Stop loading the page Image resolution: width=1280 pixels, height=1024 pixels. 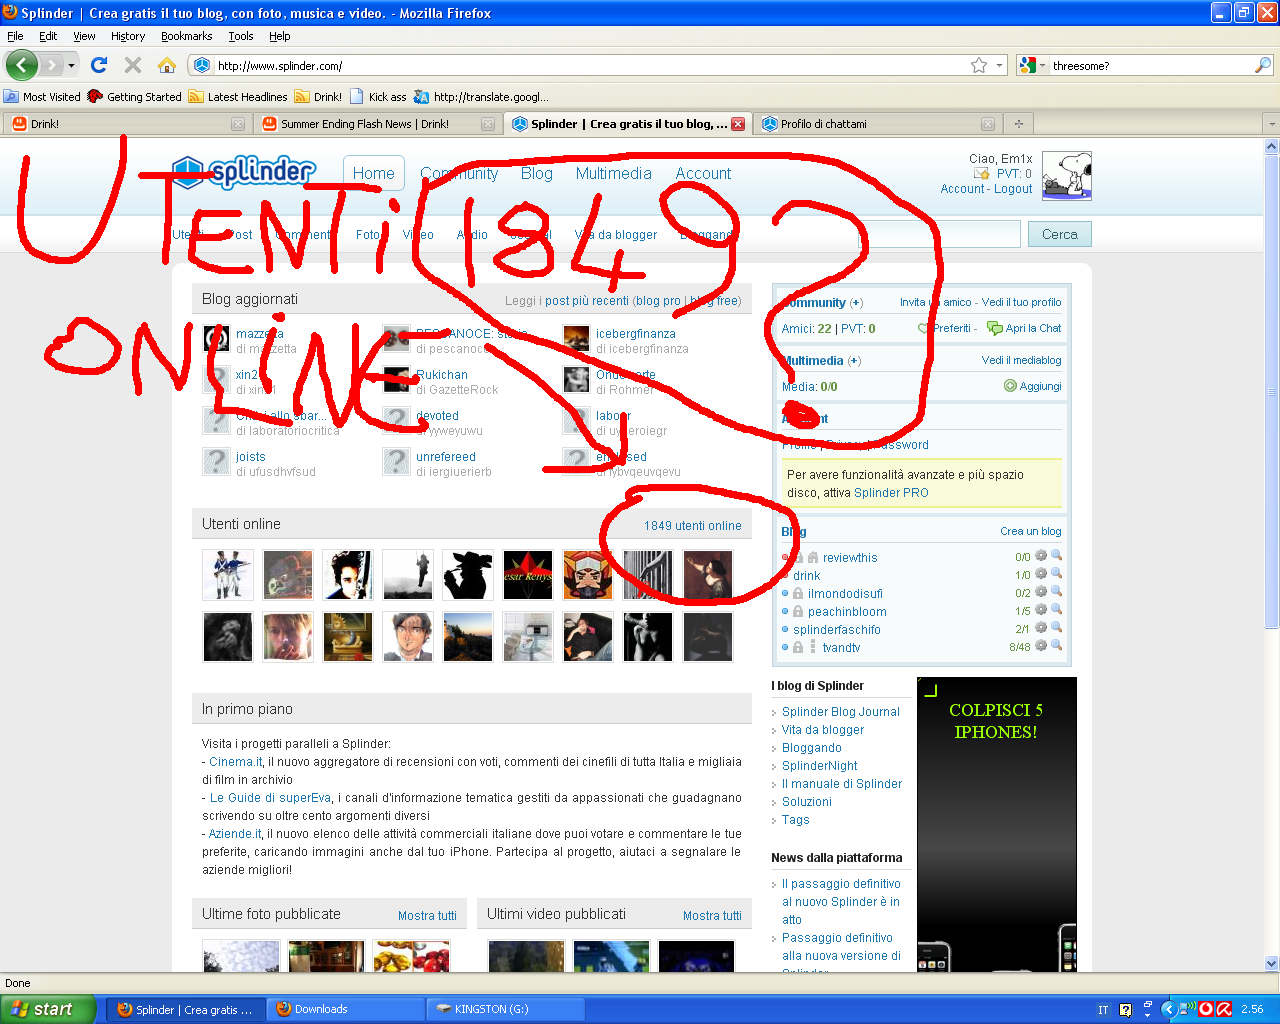[133, 65]
